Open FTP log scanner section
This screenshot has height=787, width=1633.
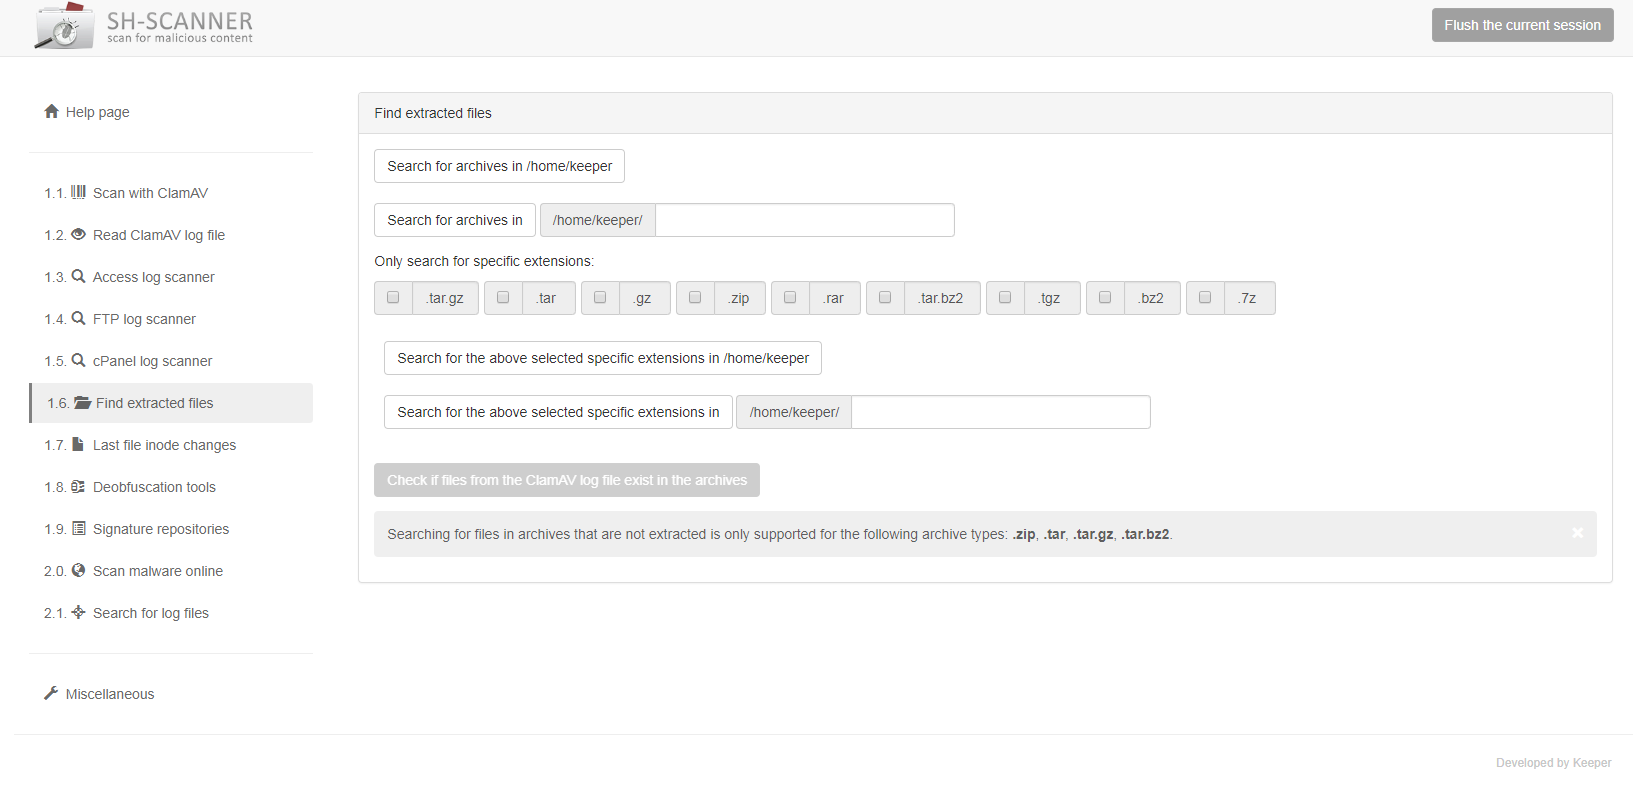point(171,319)
